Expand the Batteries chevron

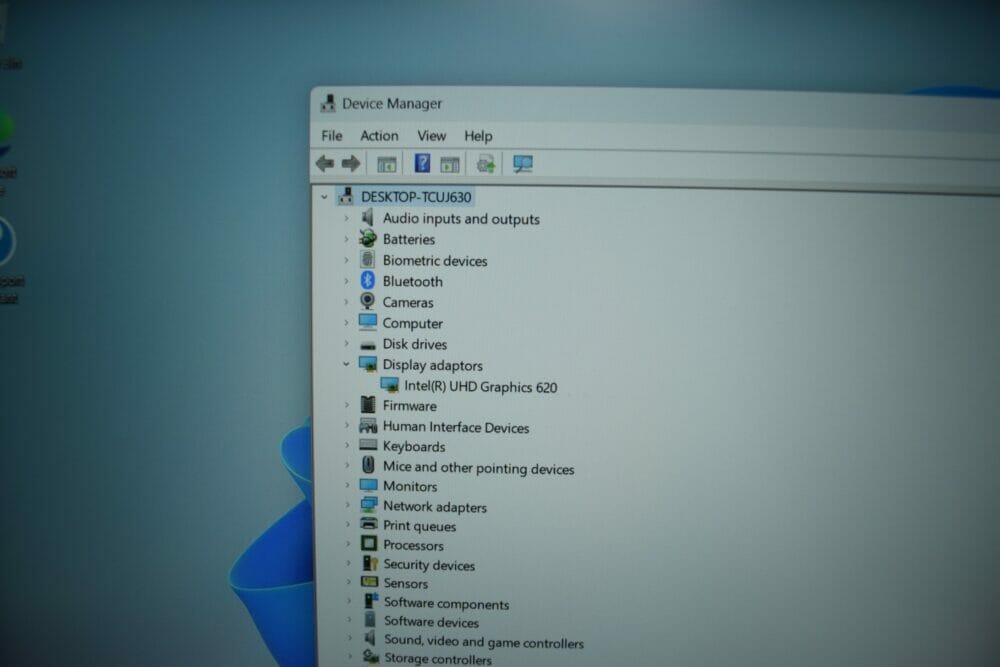[x=346, y=239]
